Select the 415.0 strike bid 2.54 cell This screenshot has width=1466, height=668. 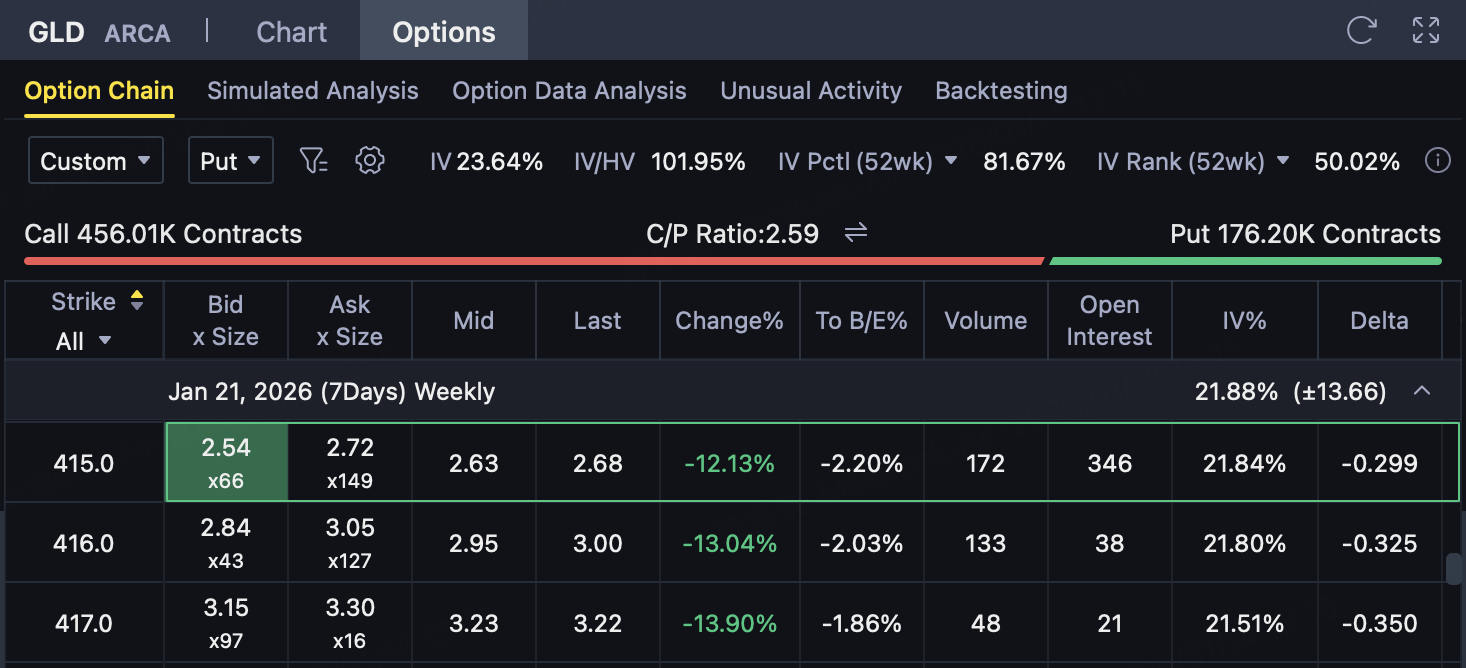pyautogui.click(x=226, y=462)
